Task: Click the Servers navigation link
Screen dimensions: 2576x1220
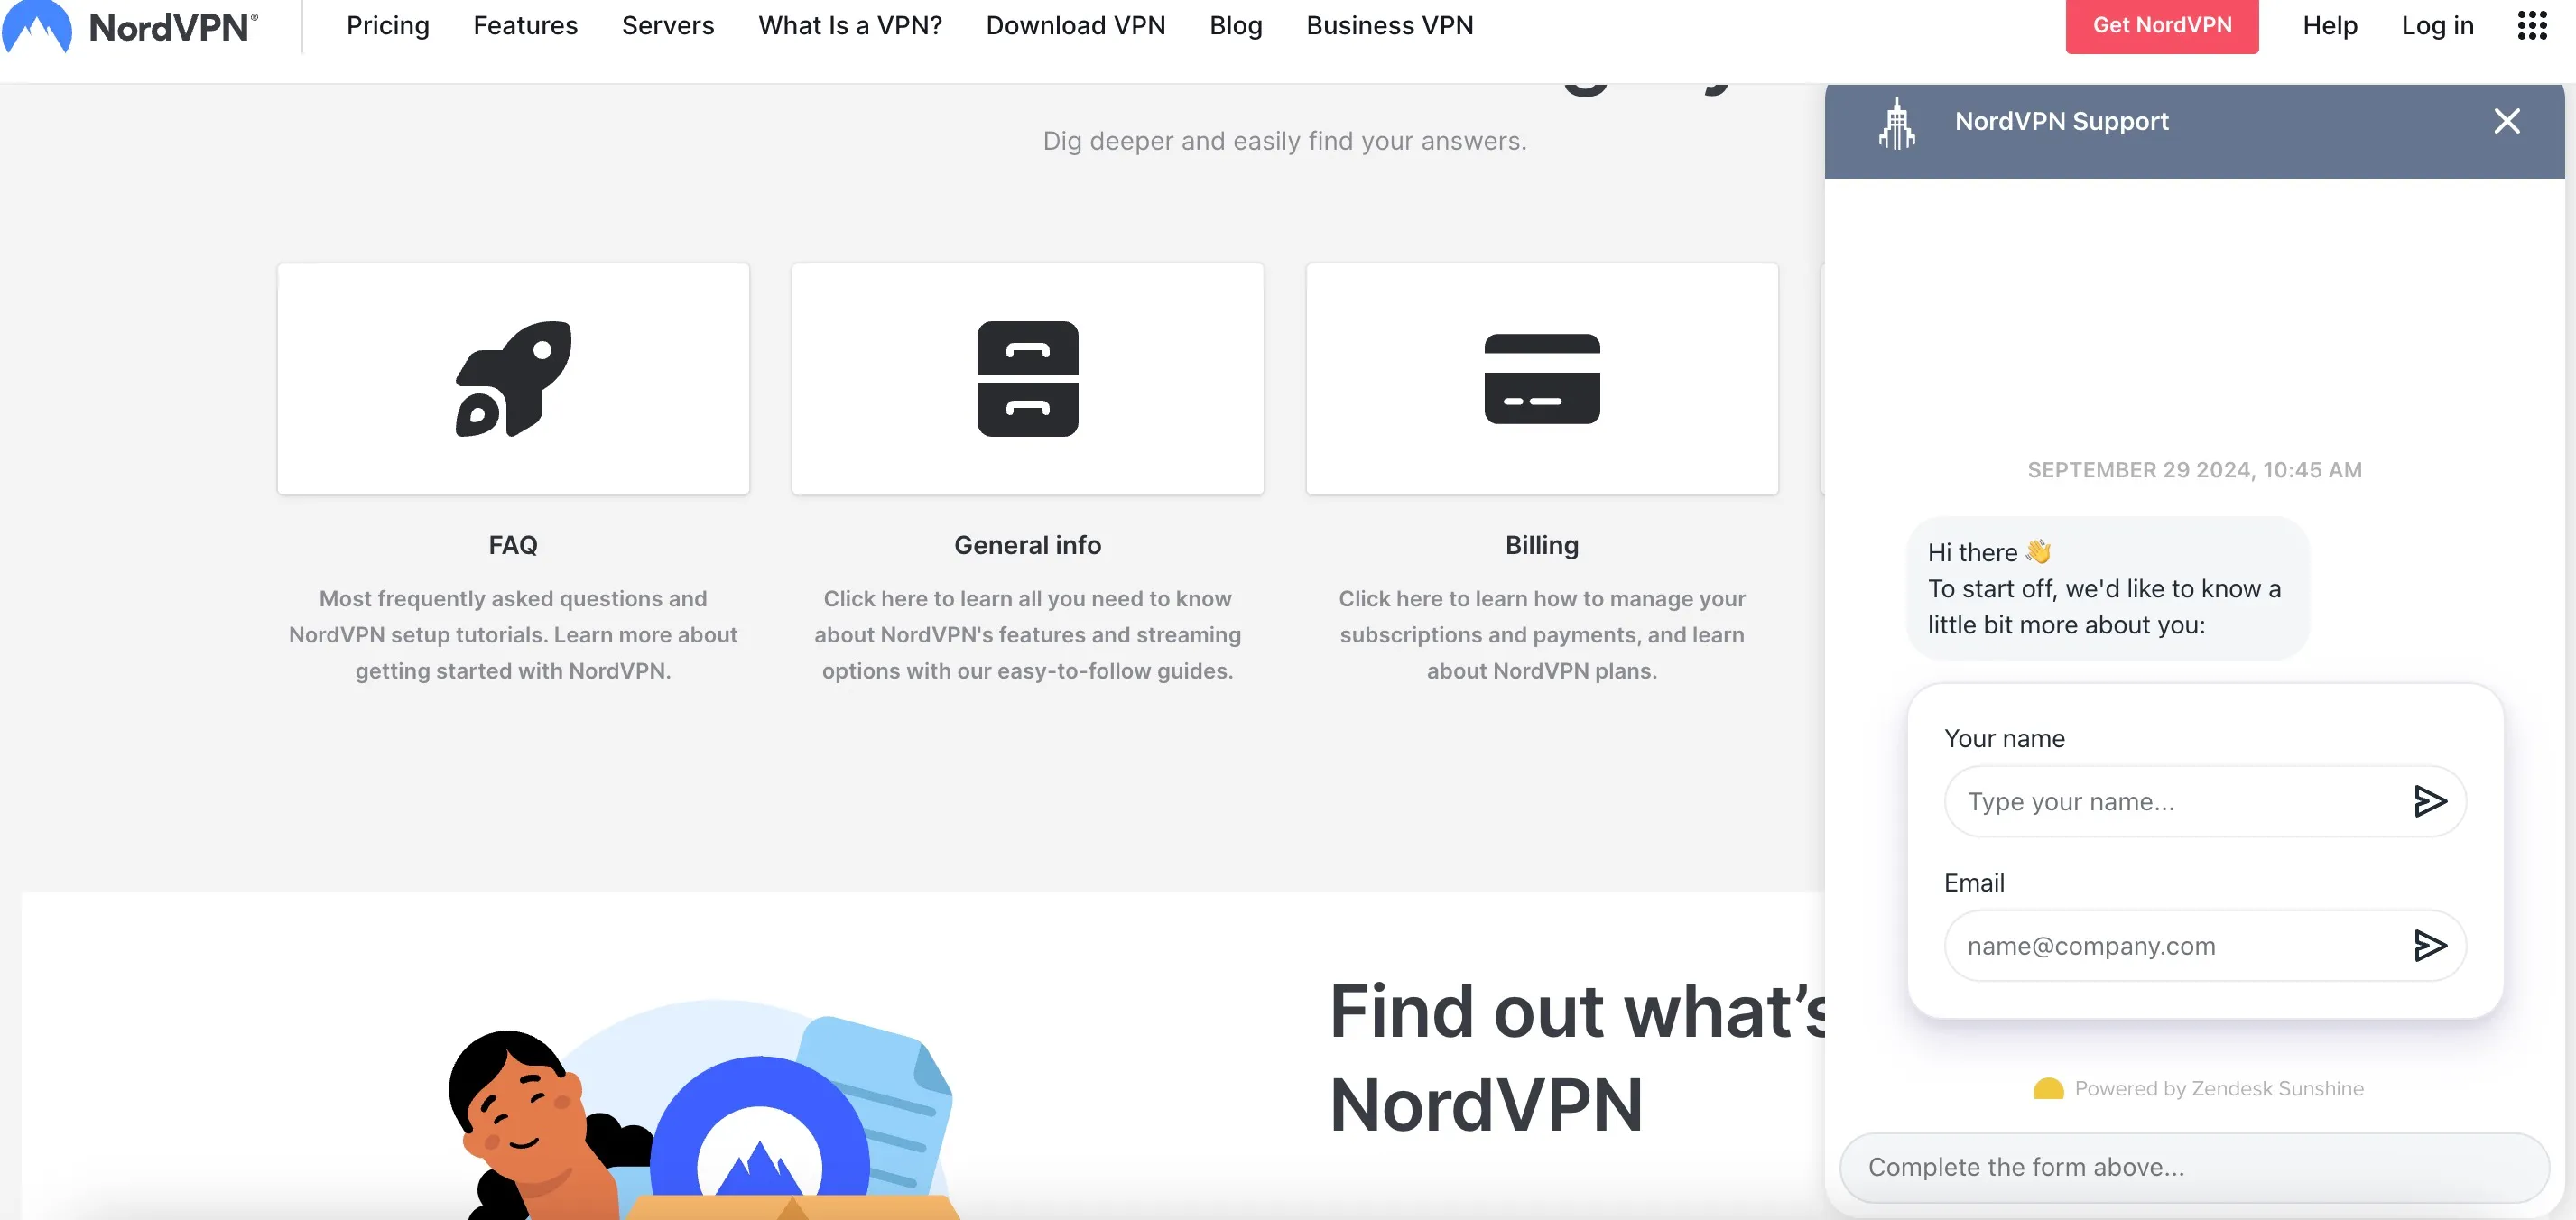Action: (669, 26)
